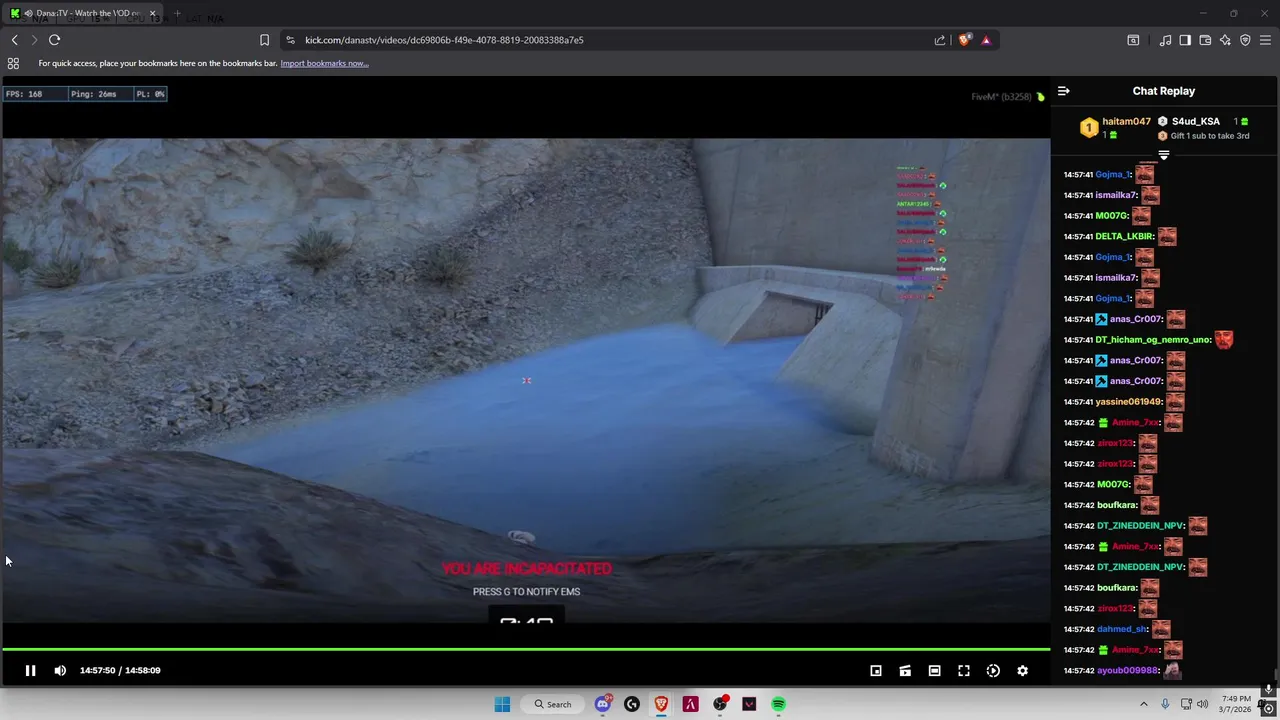Seek on the green video progress bar

pos(526,650)
